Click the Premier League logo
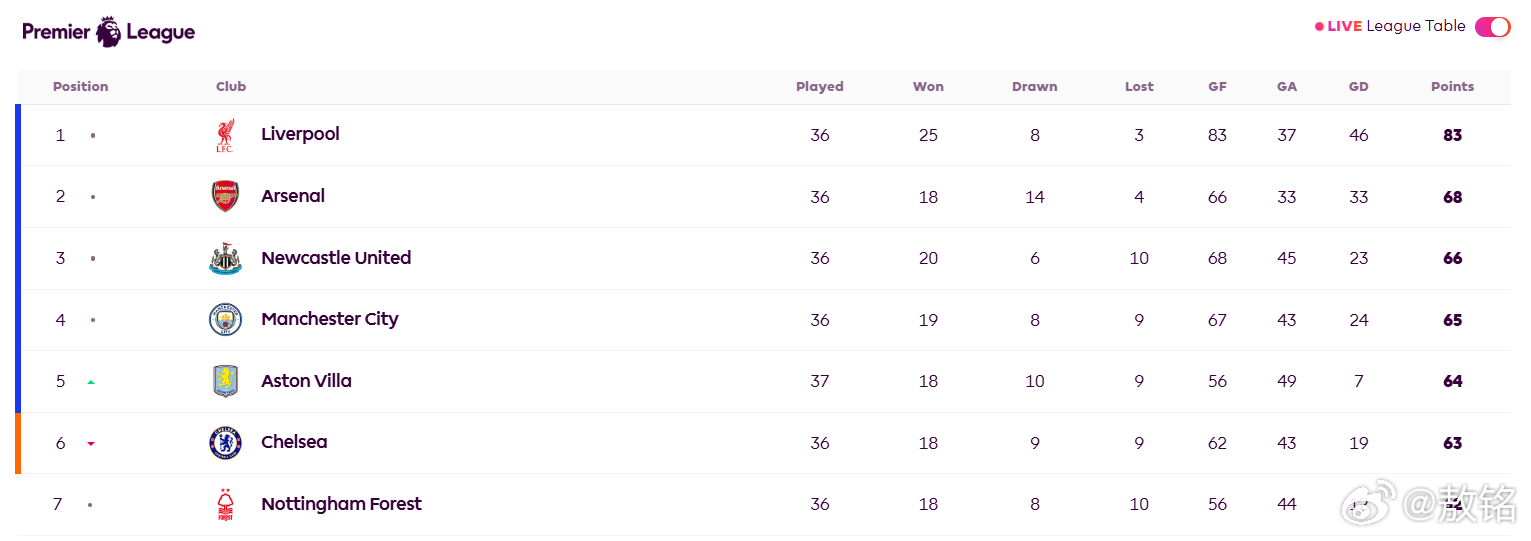Image resolution: width=1531 pixels, height=541 pixels. pyautogui.click(x=109, y=31)
